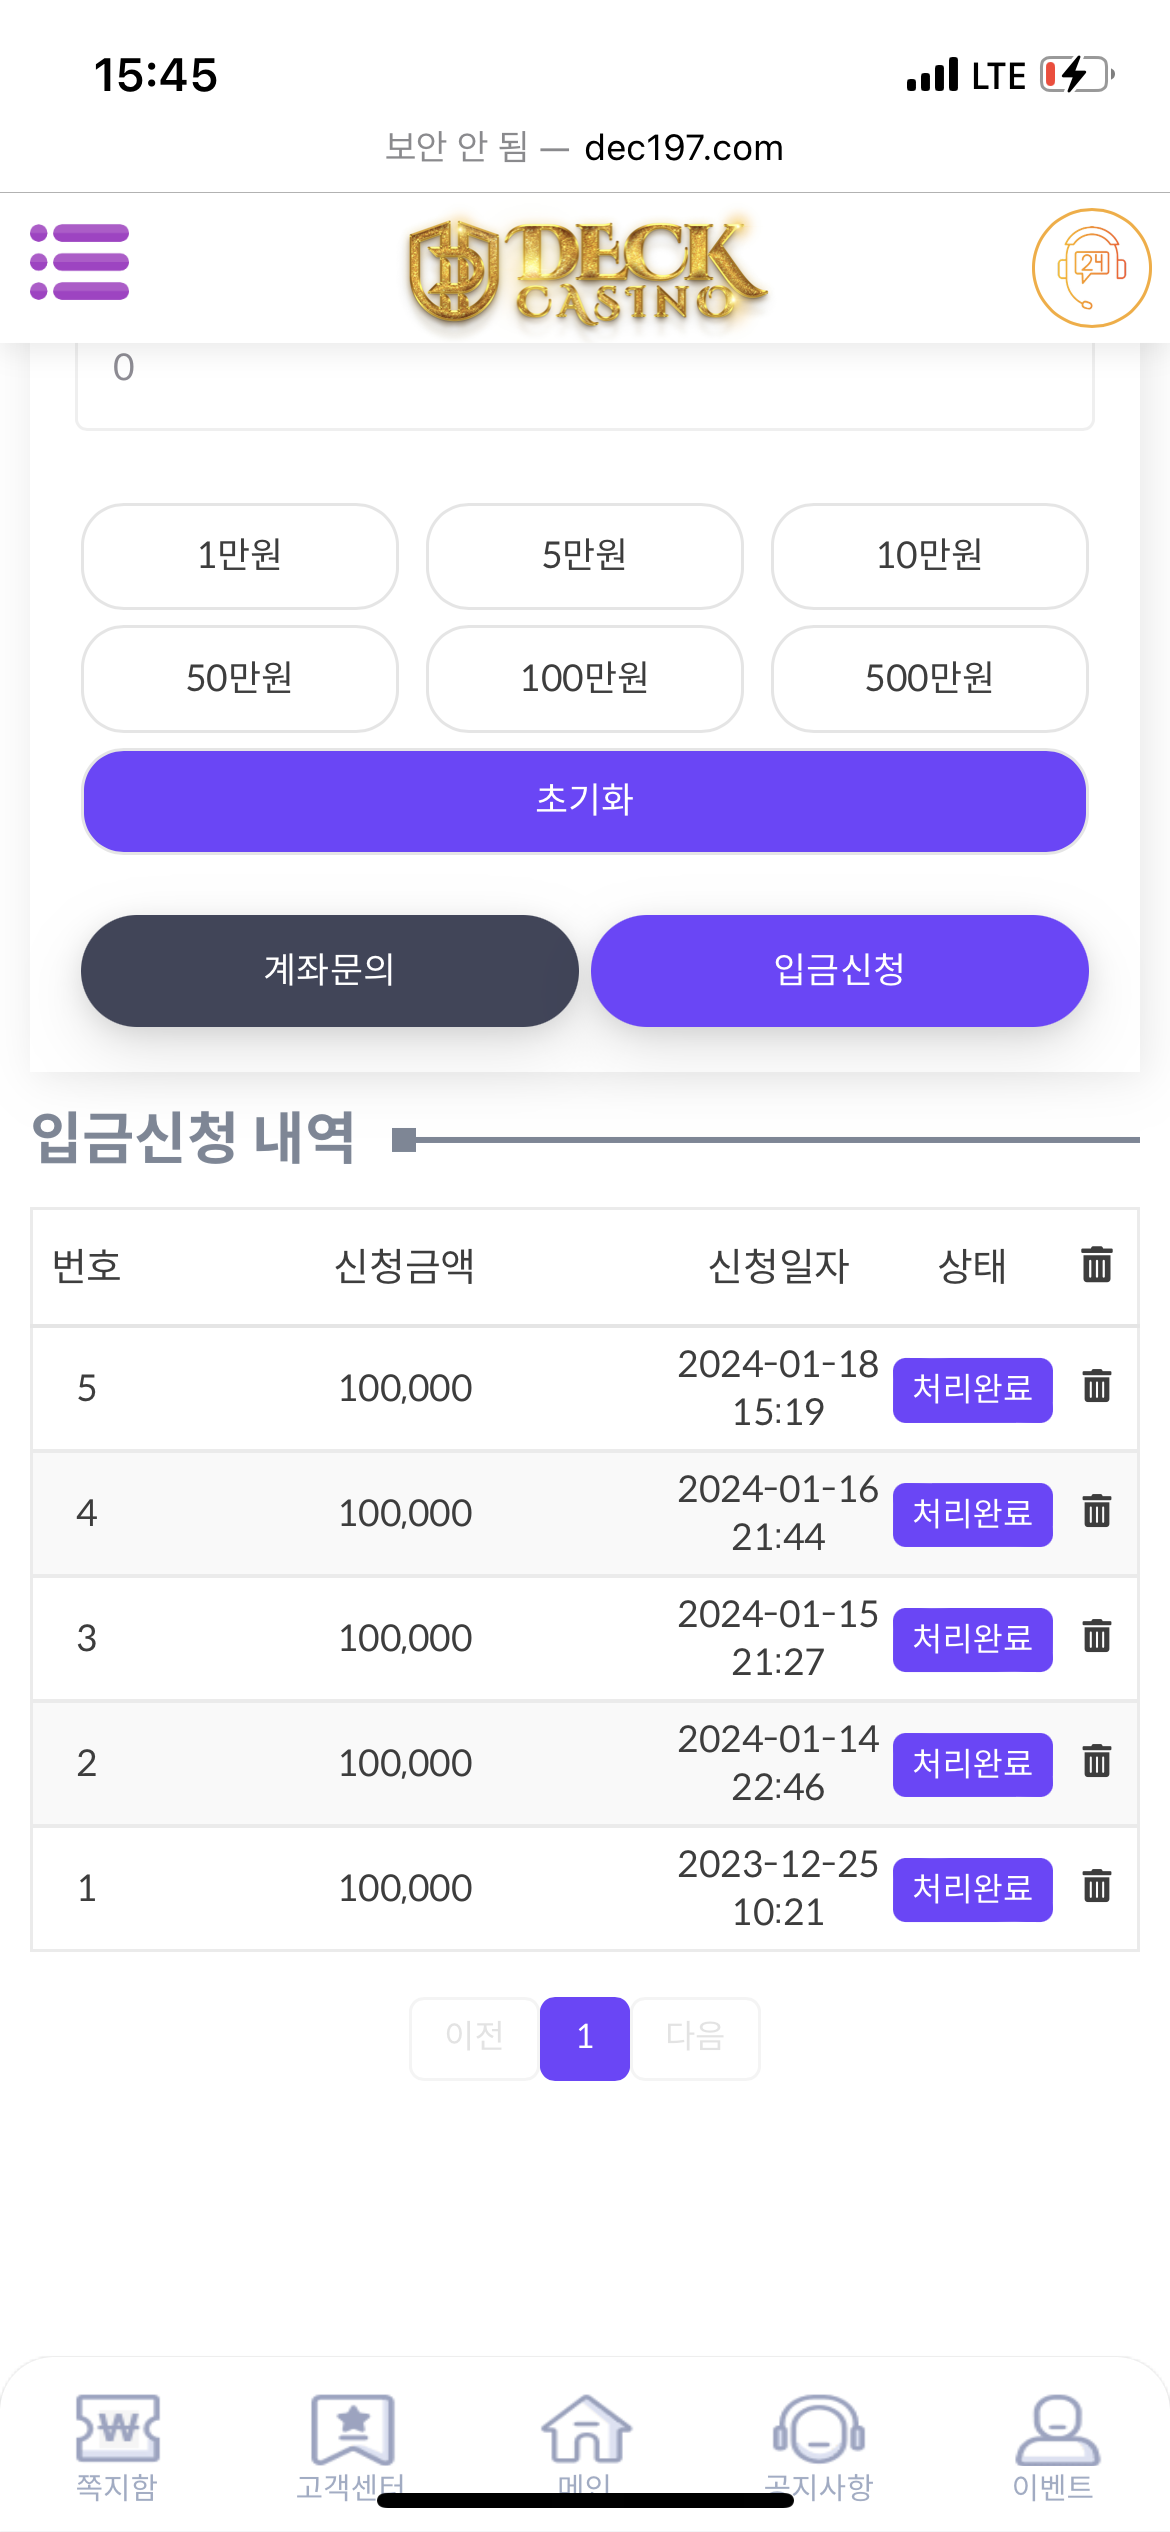Delete deposit record number 5
This screenshot has width=1170, height=2532.
tap(1097, 1387)
